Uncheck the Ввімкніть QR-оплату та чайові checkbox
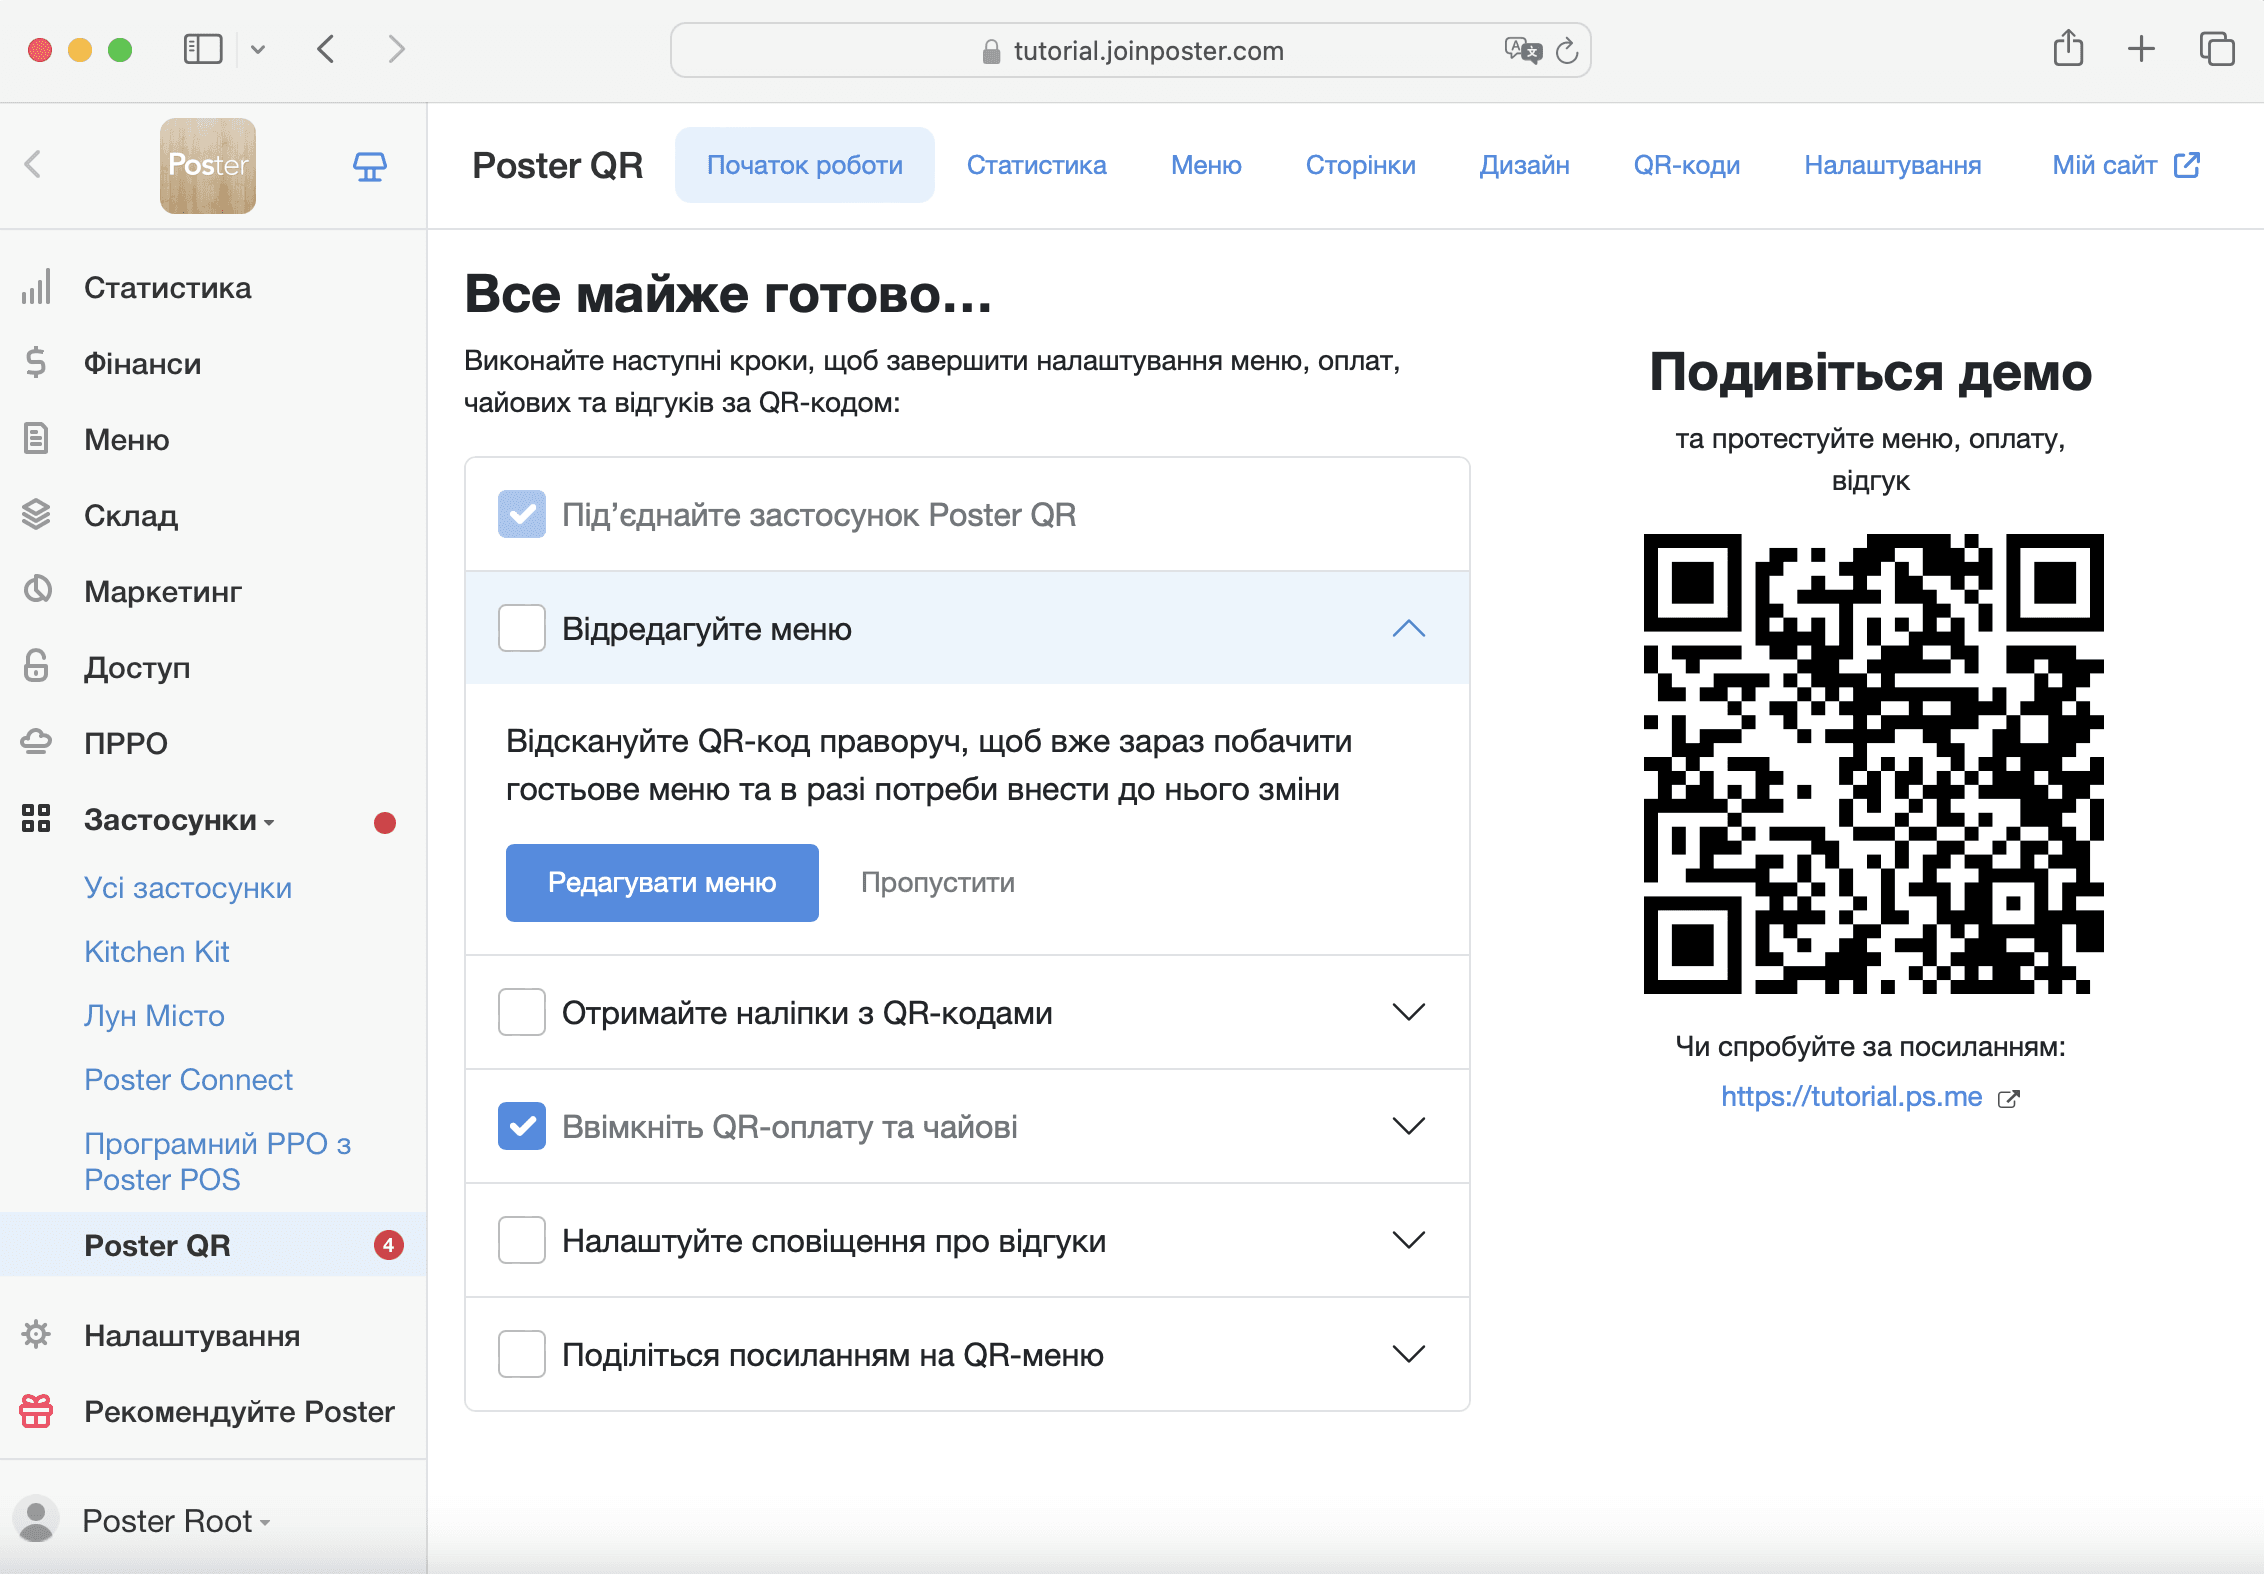The width and height of the screenshot is (2264, 1574). (x=522, y=1126)
